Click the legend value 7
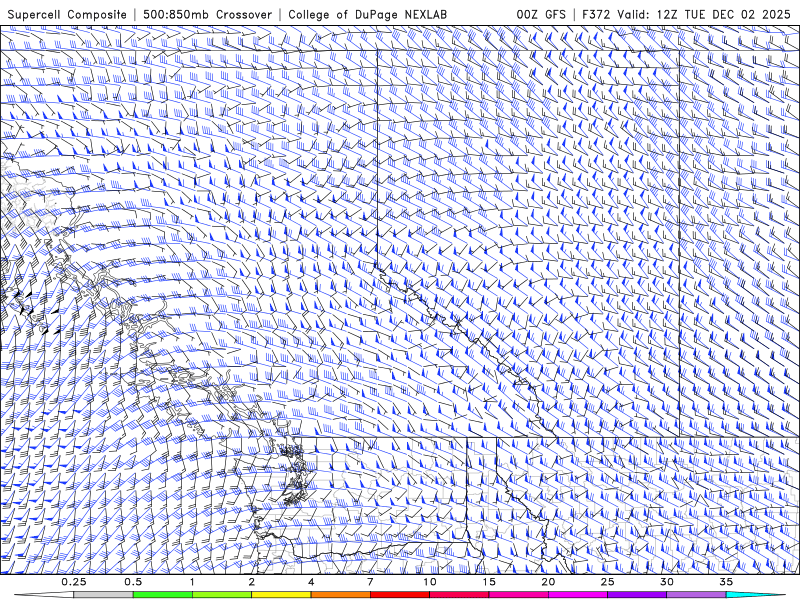 coord(370,582)
